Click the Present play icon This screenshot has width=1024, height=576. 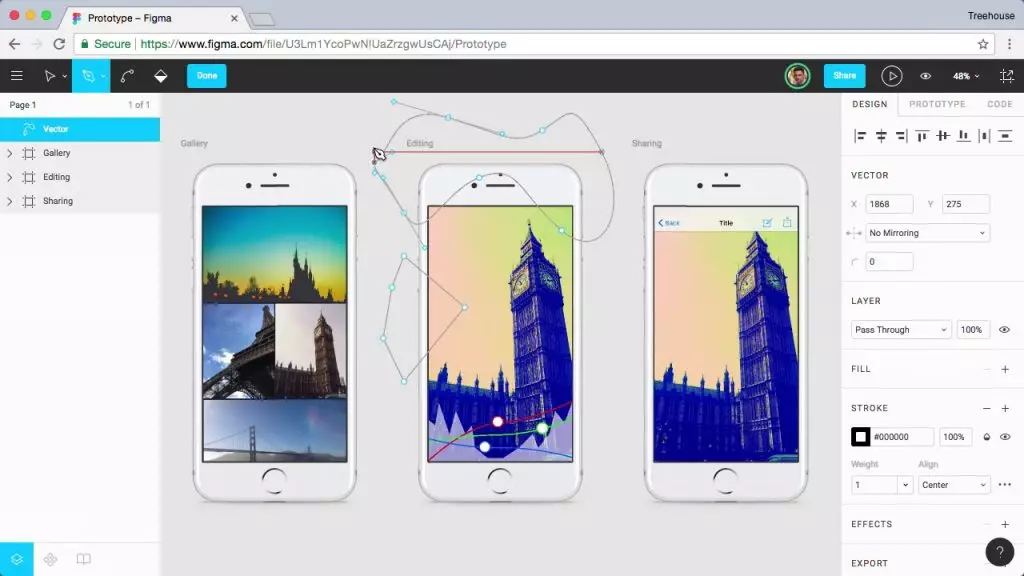point(891,76)
